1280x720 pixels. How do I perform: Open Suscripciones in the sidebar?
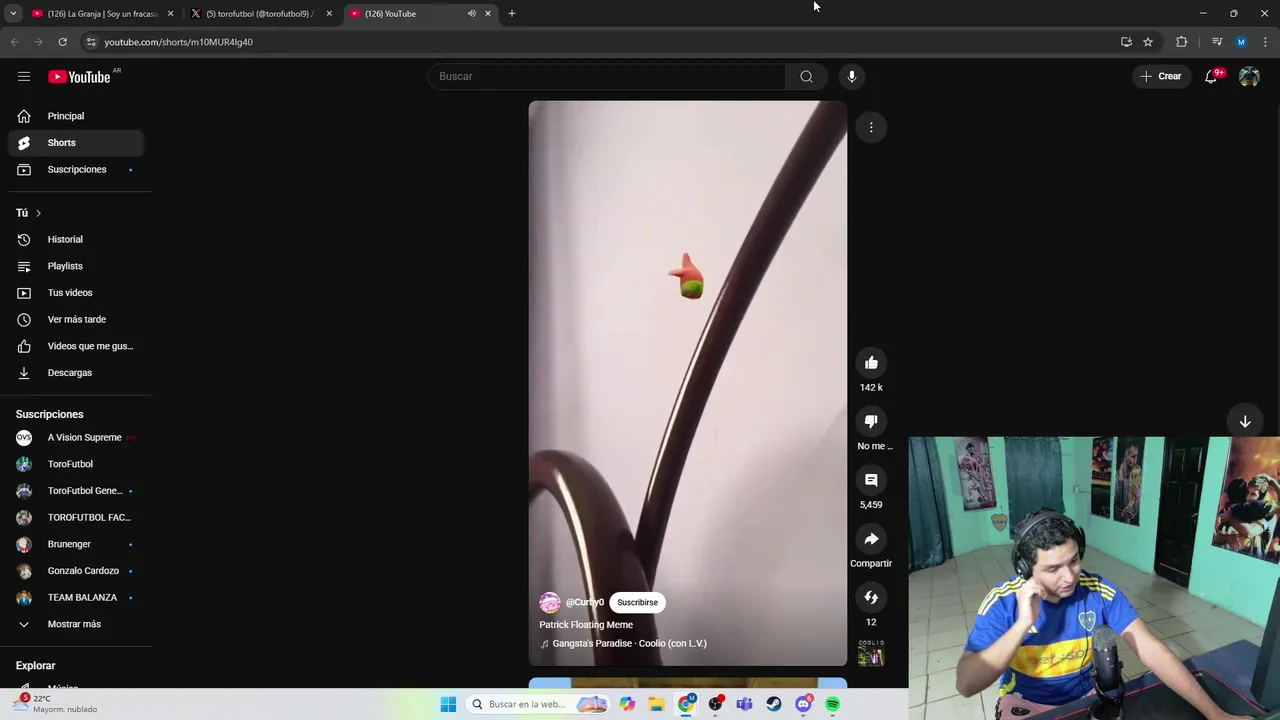click(76, 169)
